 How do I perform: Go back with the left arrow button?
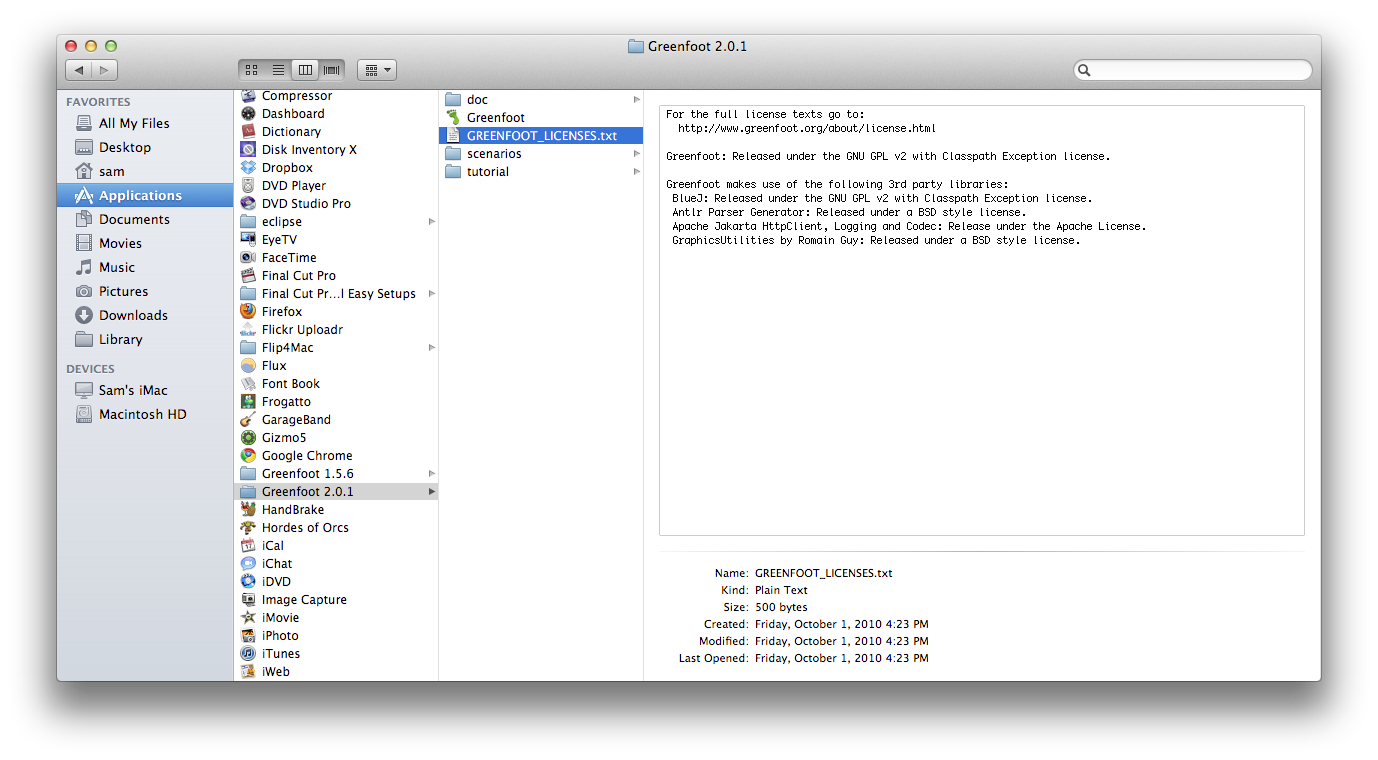click(79, 70)
